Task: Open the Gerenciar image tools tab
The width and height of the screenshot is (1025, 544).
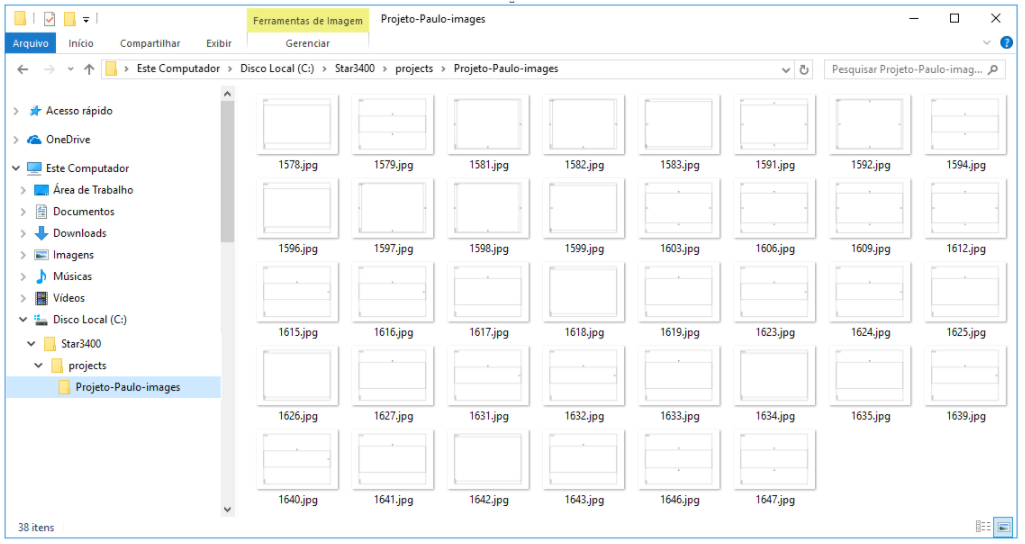Action: click(307, 43)
